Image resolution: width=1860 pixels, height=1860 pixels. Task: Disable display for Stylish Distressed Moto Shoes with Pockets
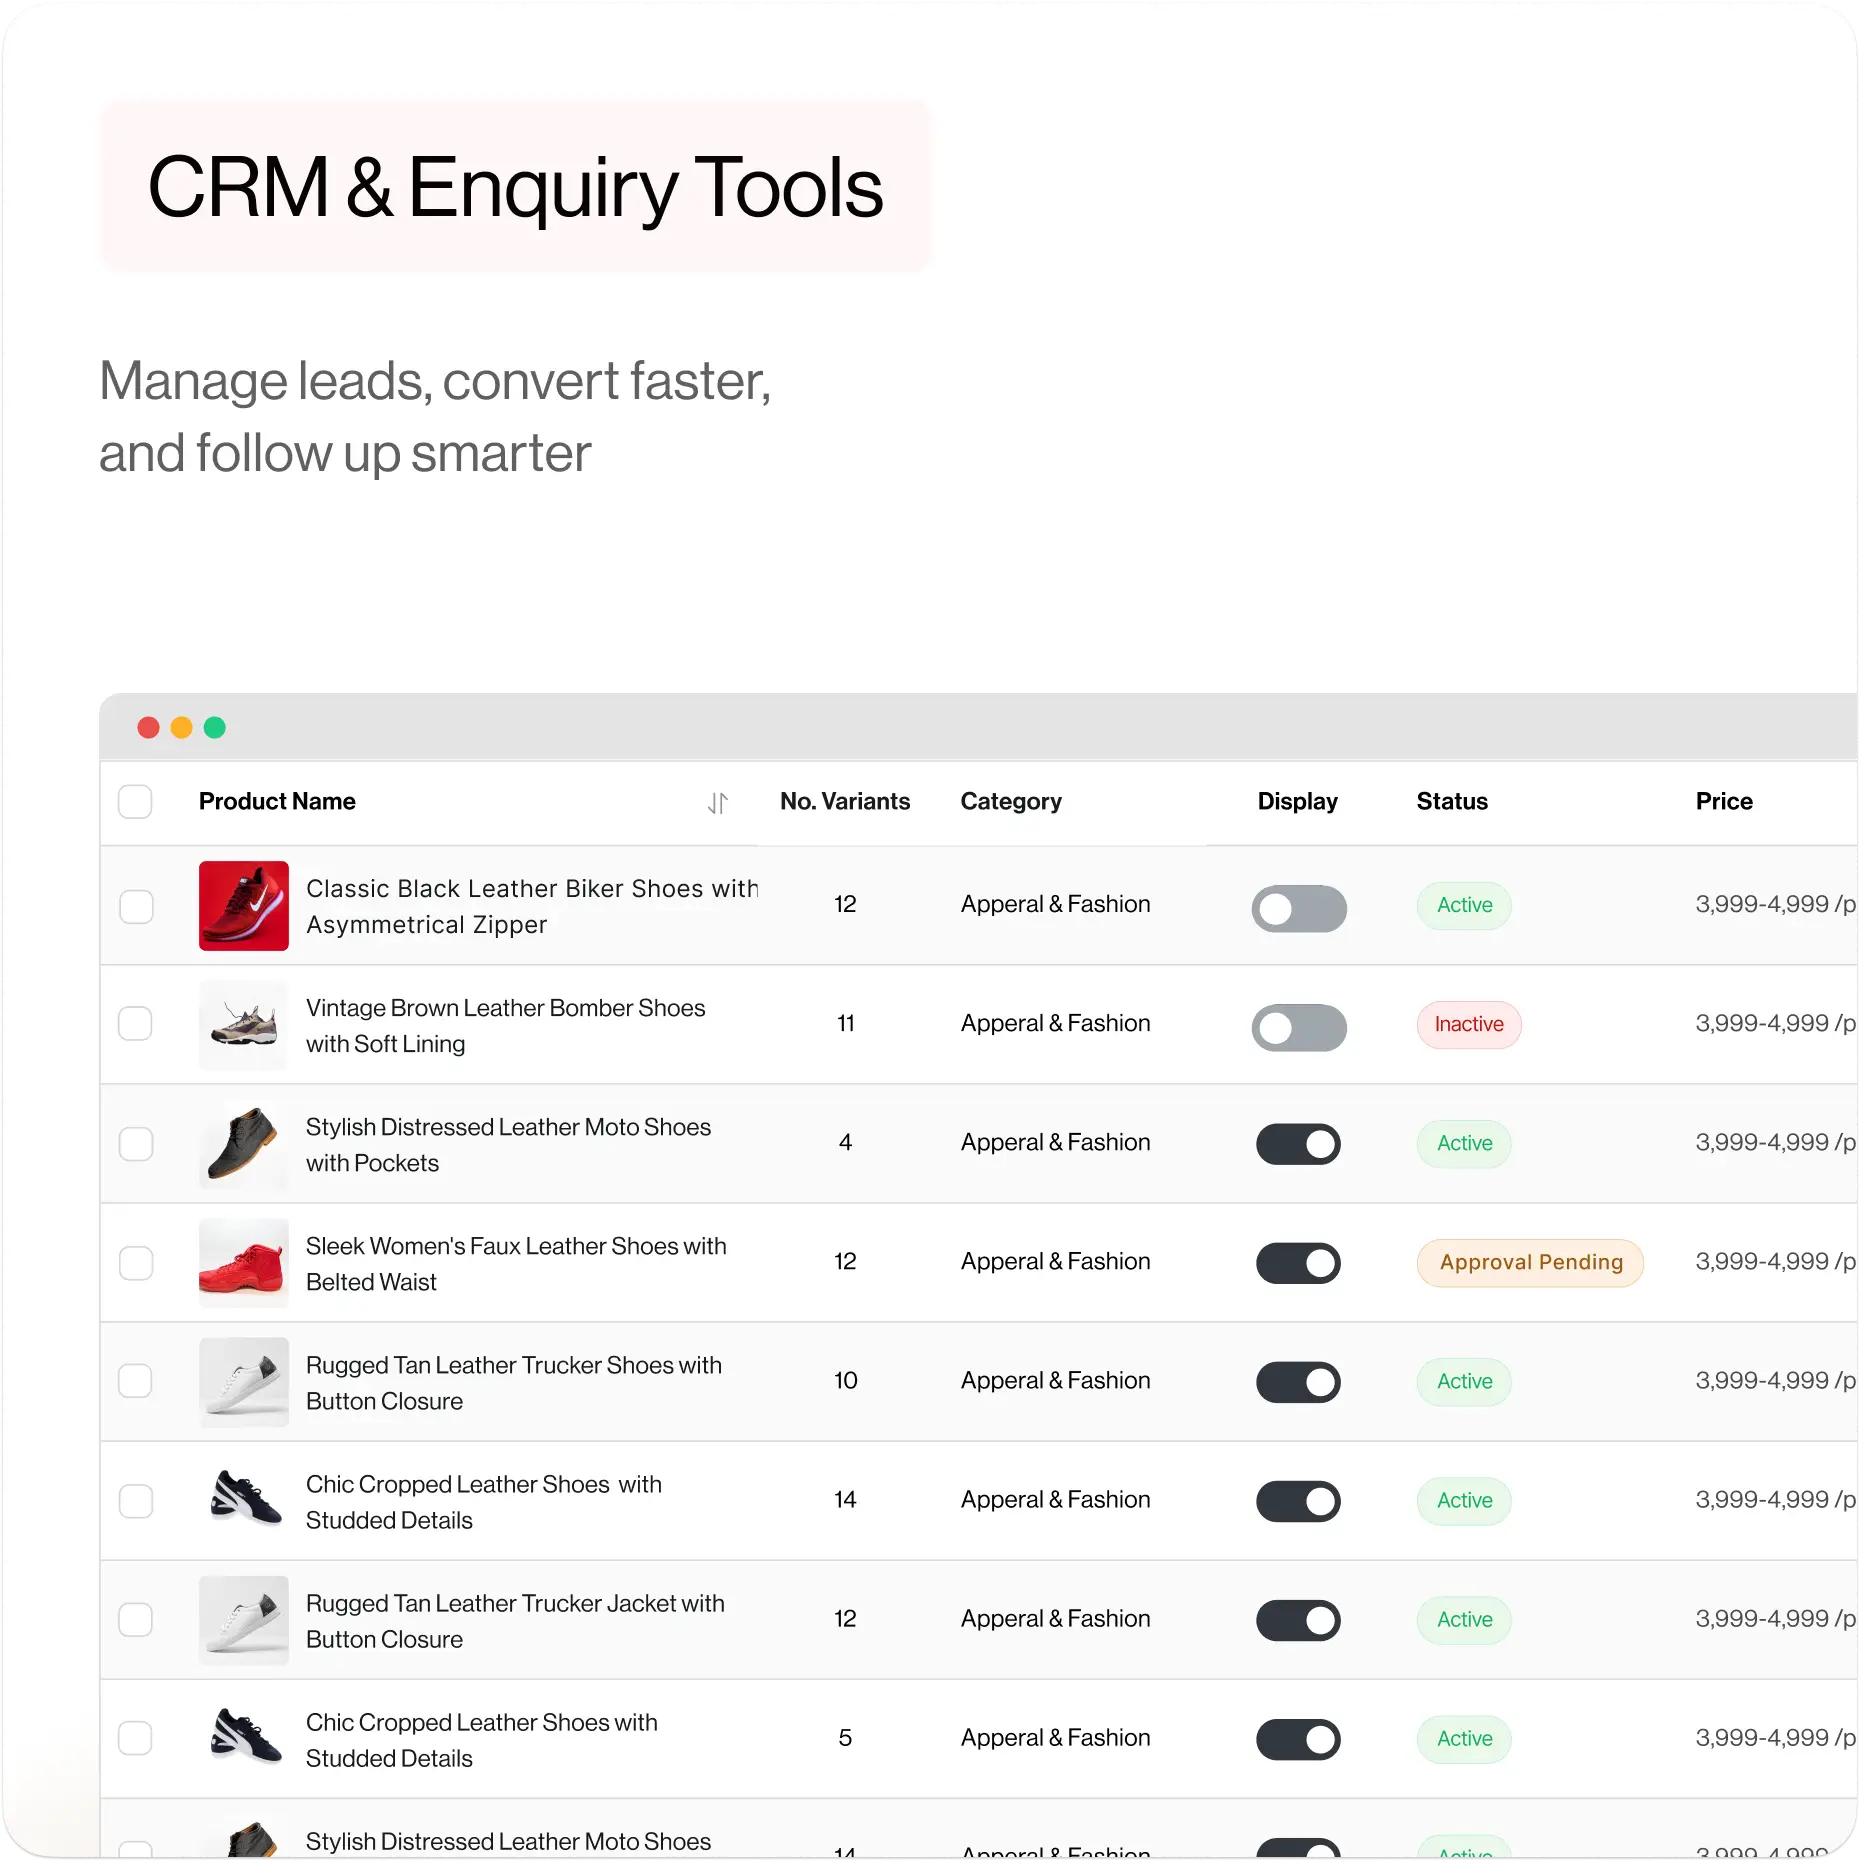click(1298, 1144)
